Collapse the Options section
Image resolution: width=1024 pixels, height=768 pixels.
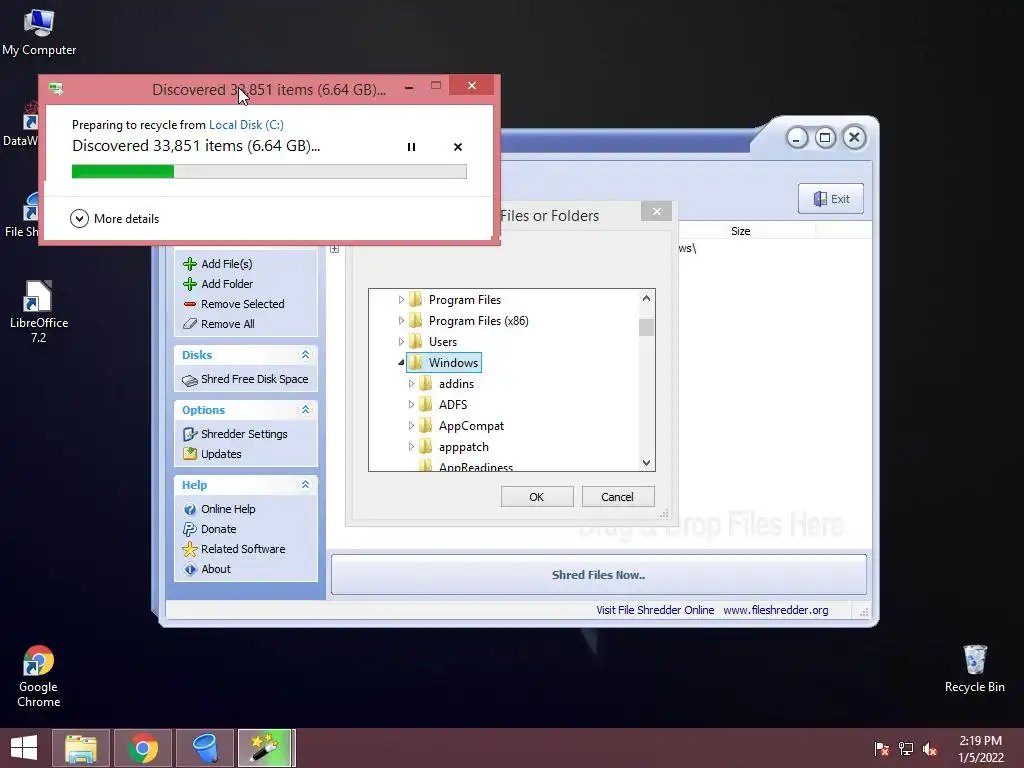coord(305,409)
